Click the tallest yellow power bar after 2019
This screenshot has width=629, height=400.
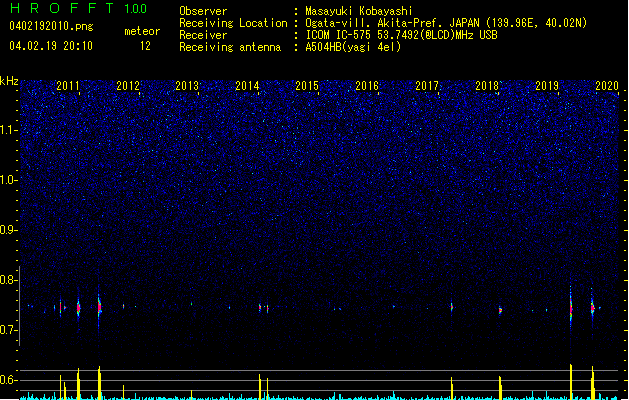[x=571, y=382]
